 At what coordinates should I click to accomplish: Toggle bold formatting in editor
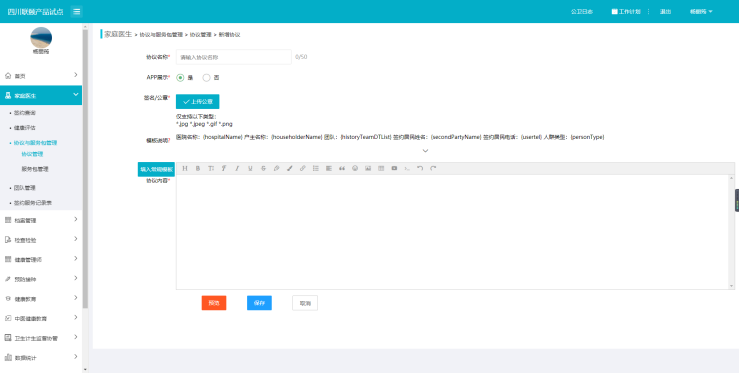(198, 169)
